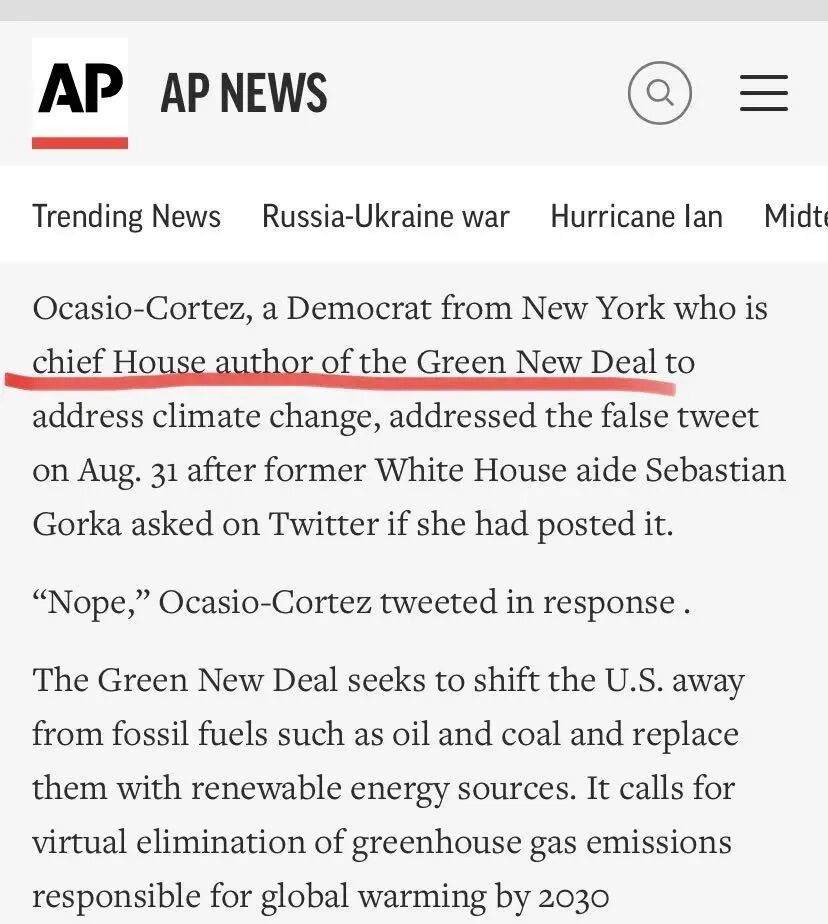Go to the Russia-Ukraine war section
Viewport: 828px width, 924px height.
[x=385, y=216]
